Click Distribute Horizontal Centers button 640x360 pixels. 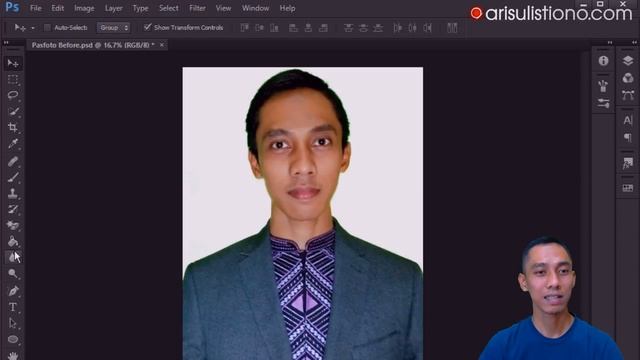click(413, 28)
